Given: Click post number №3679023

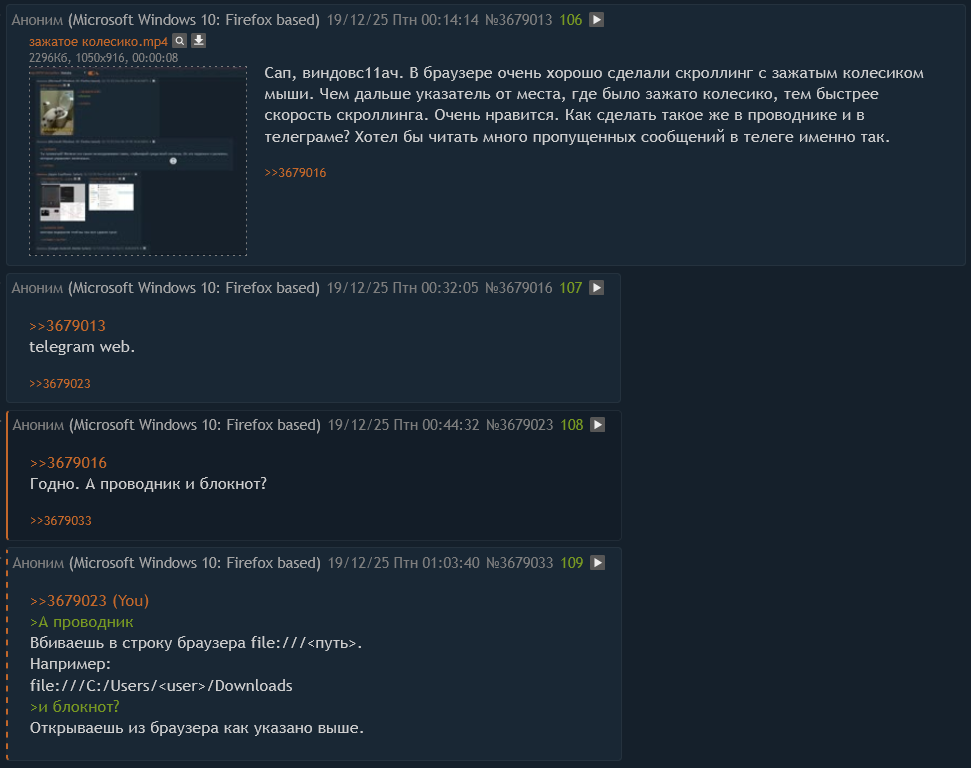Looking at the screenshot, I should pyautogui.click(x=520, y=425).
